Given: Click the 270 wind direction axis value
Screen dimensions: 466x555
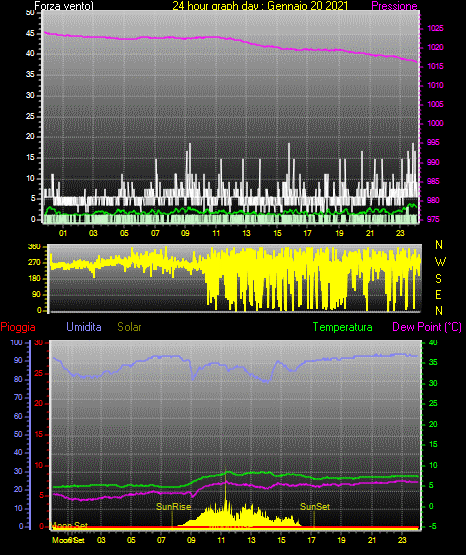Looking at the screenshot, I should click(34, 263).
